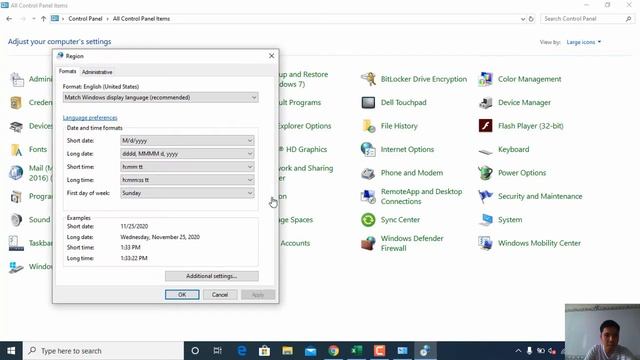Click Cancel in Region dialog
This screenshot has width=640, height=360.
point(220,294)
